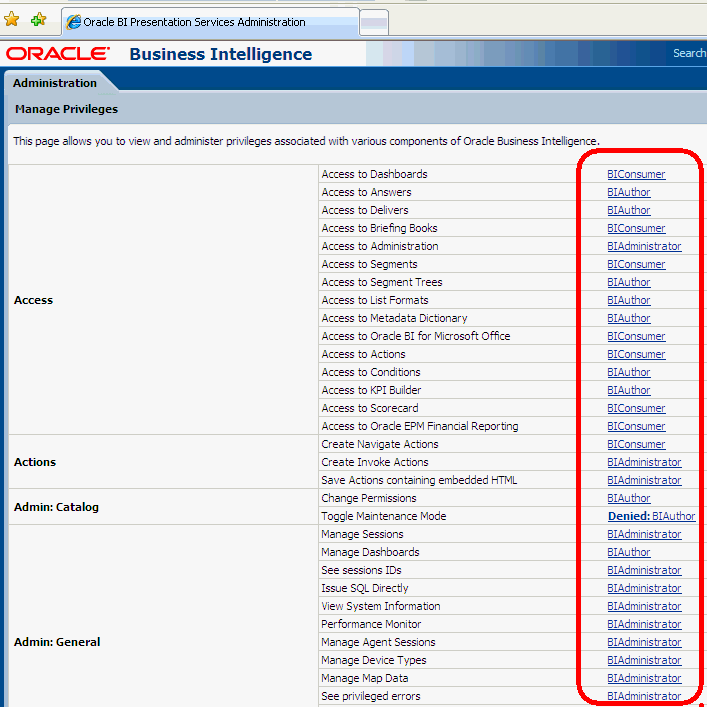This screenshot has height=707, width=707.
Task: Open BIAuthor link for Access to Answers
Action: tap(629, 192)
